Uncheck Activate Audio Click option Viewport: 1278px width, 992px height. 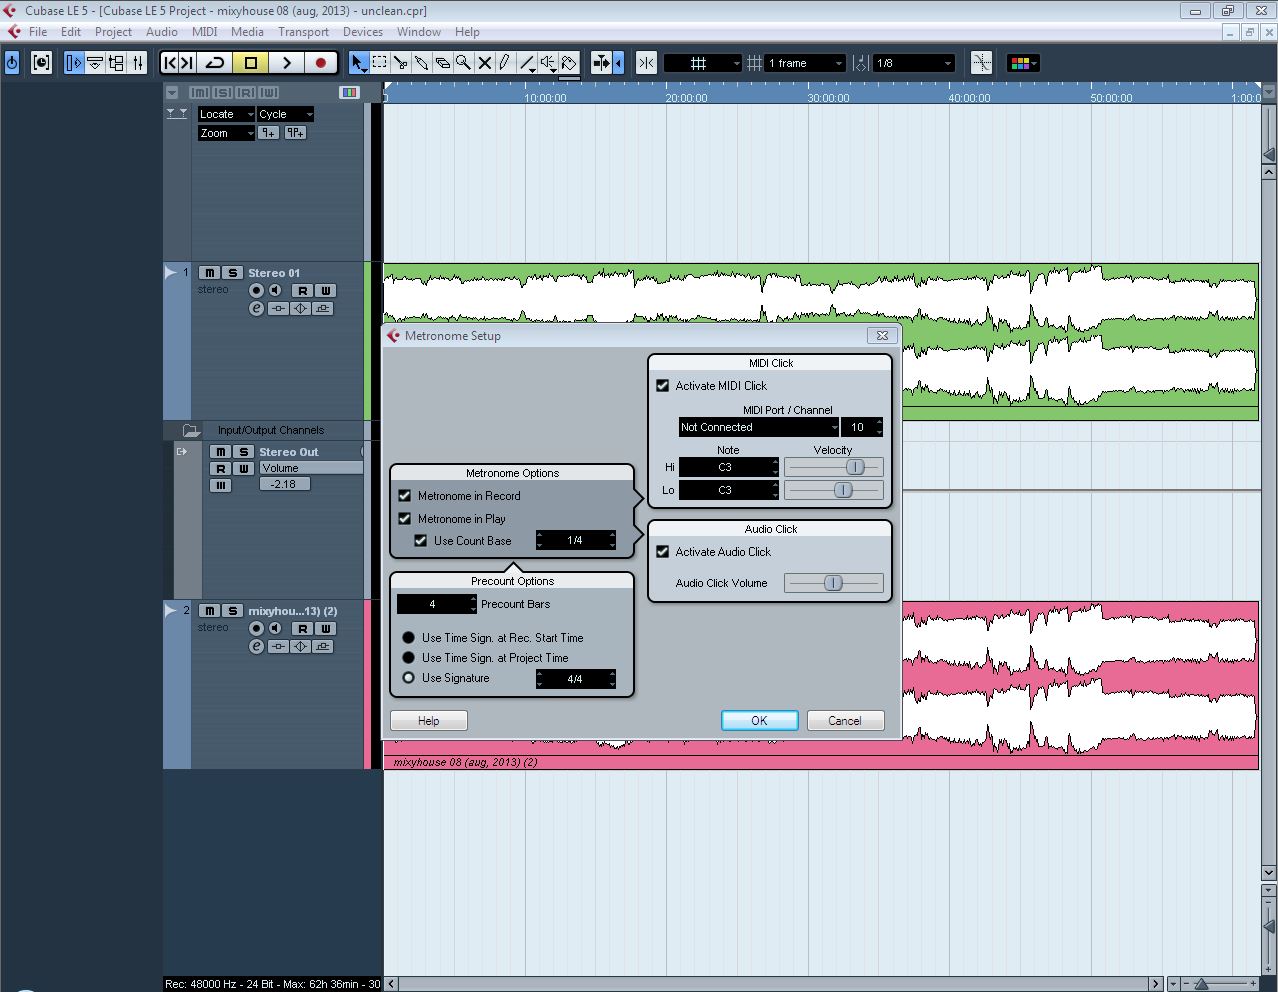click(662, 552)
